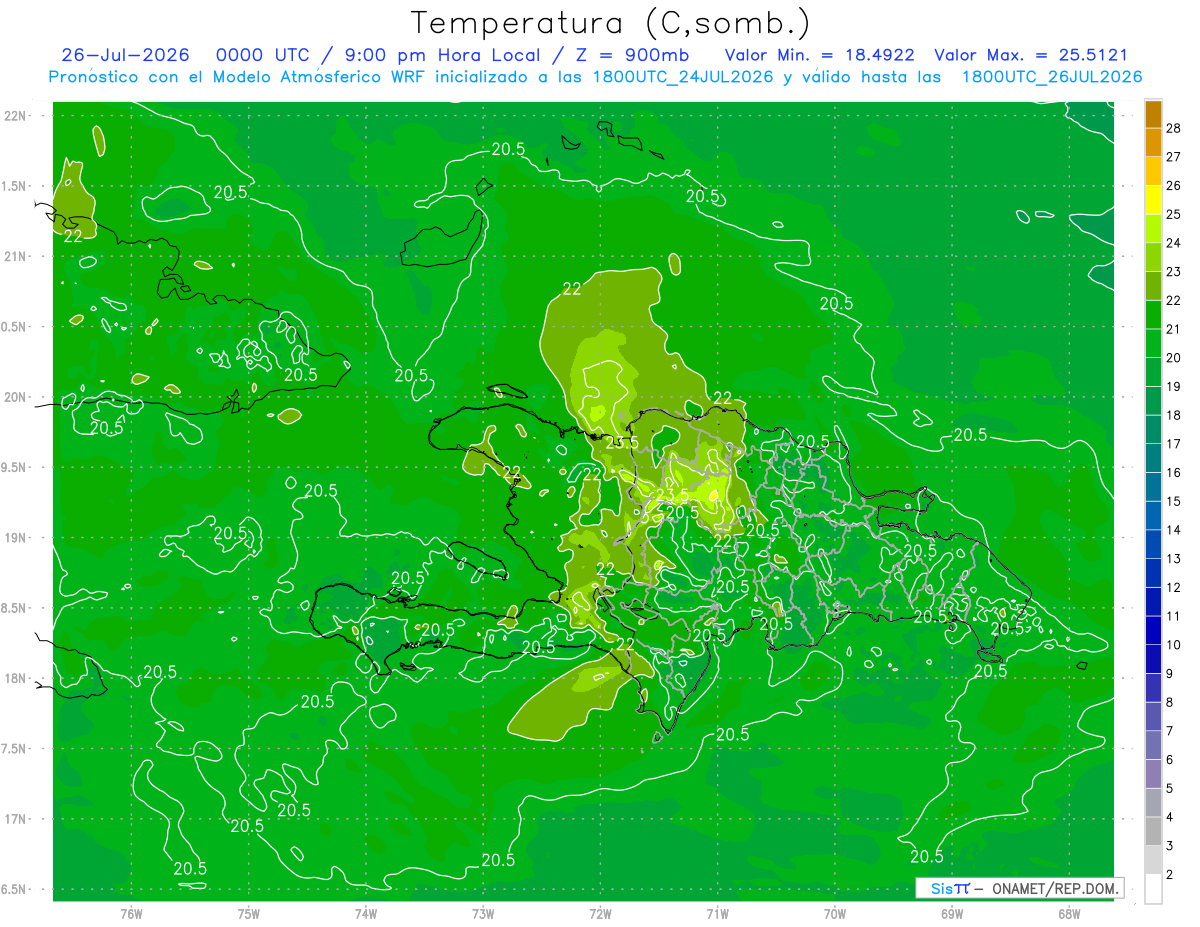Pick the yellow legend swatch between 25 and 26
1200x927 pixels.
[1153, 200]
